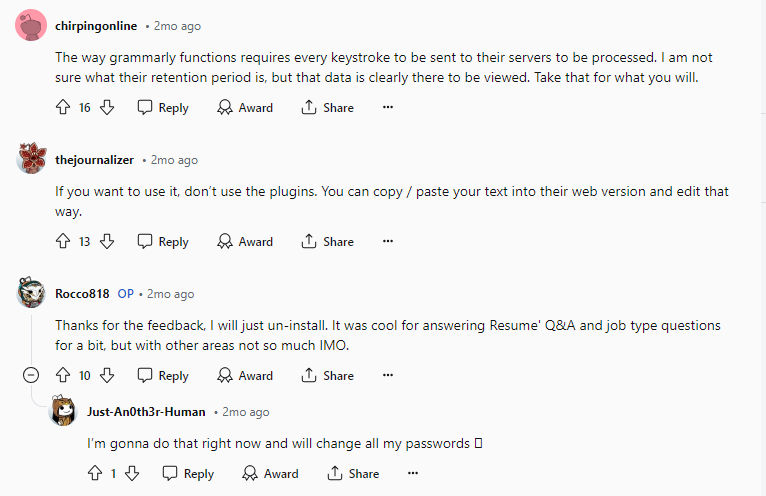Upvote chirpingonline's comment
766x496 pixels.
[63, 108]
